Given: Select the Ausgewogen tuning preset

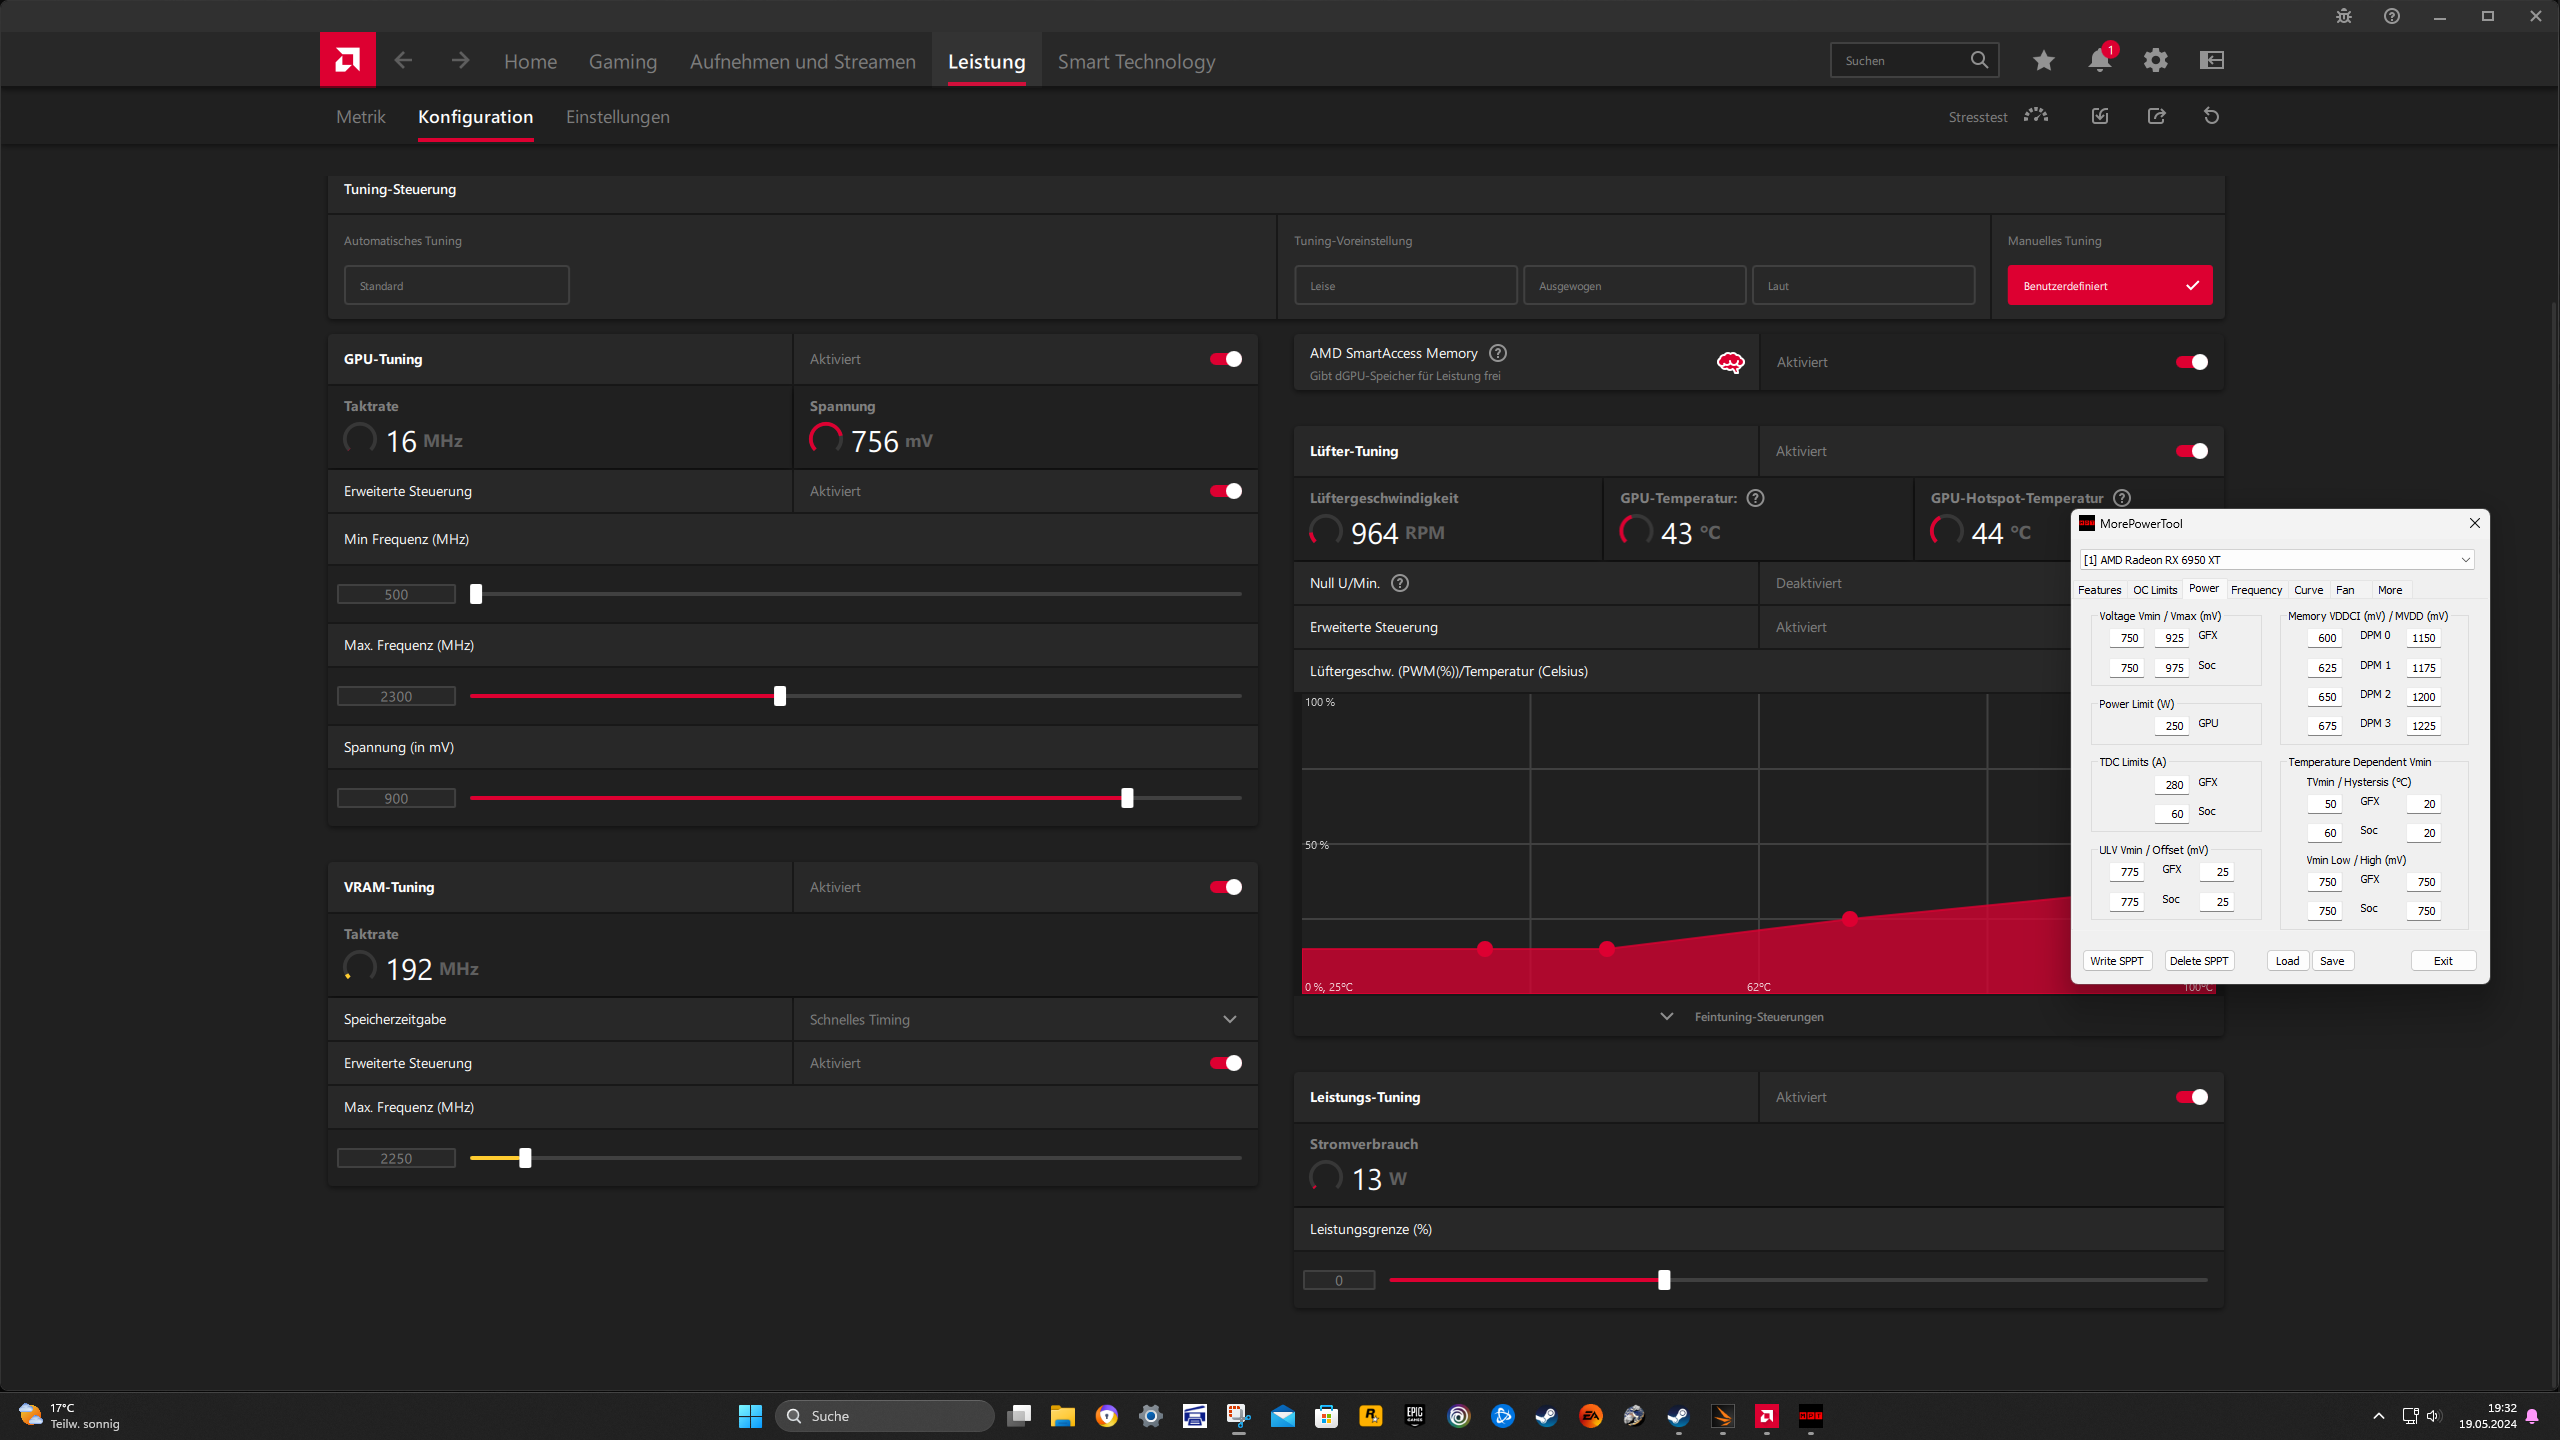Looking at the screenshot, I should [1634, 286].
